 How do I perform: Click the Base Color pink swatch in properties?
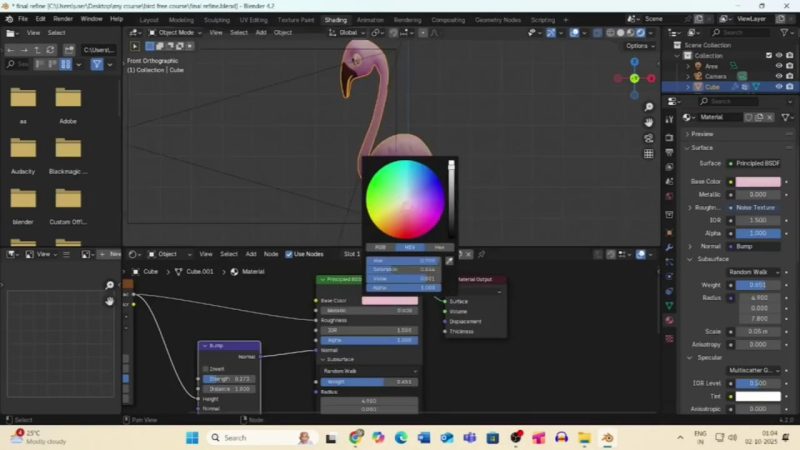757,181
